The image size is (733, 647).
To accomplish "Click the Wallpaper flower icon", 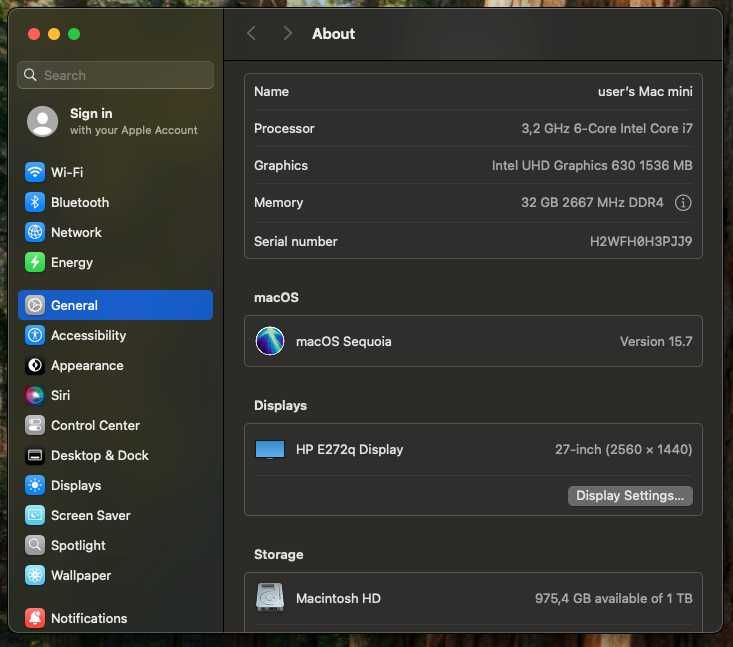I will click(35, 575).
